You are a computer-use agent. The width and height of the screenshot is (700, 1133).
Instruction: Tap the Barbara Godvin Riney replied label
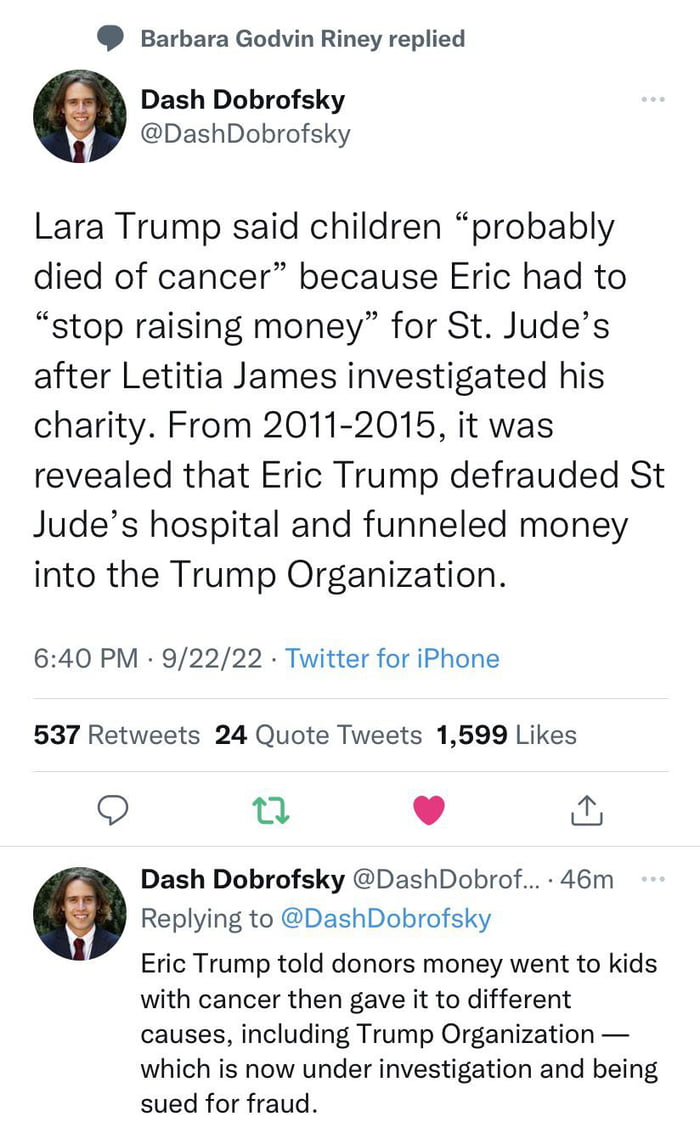[x=302, y=39]
